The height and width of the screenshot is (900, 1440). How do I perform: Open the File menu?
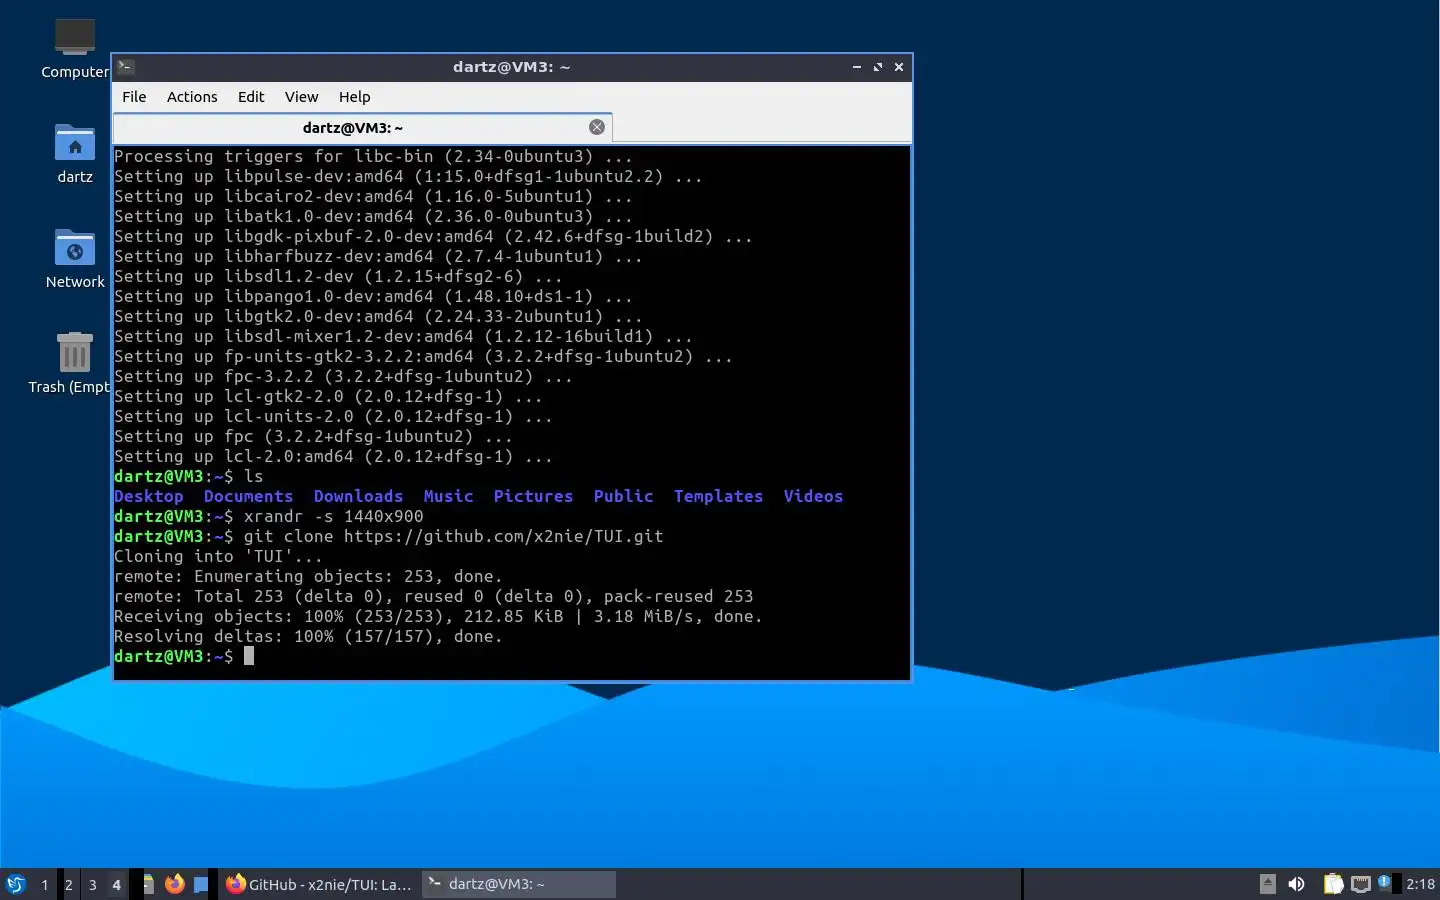point(134,97)
